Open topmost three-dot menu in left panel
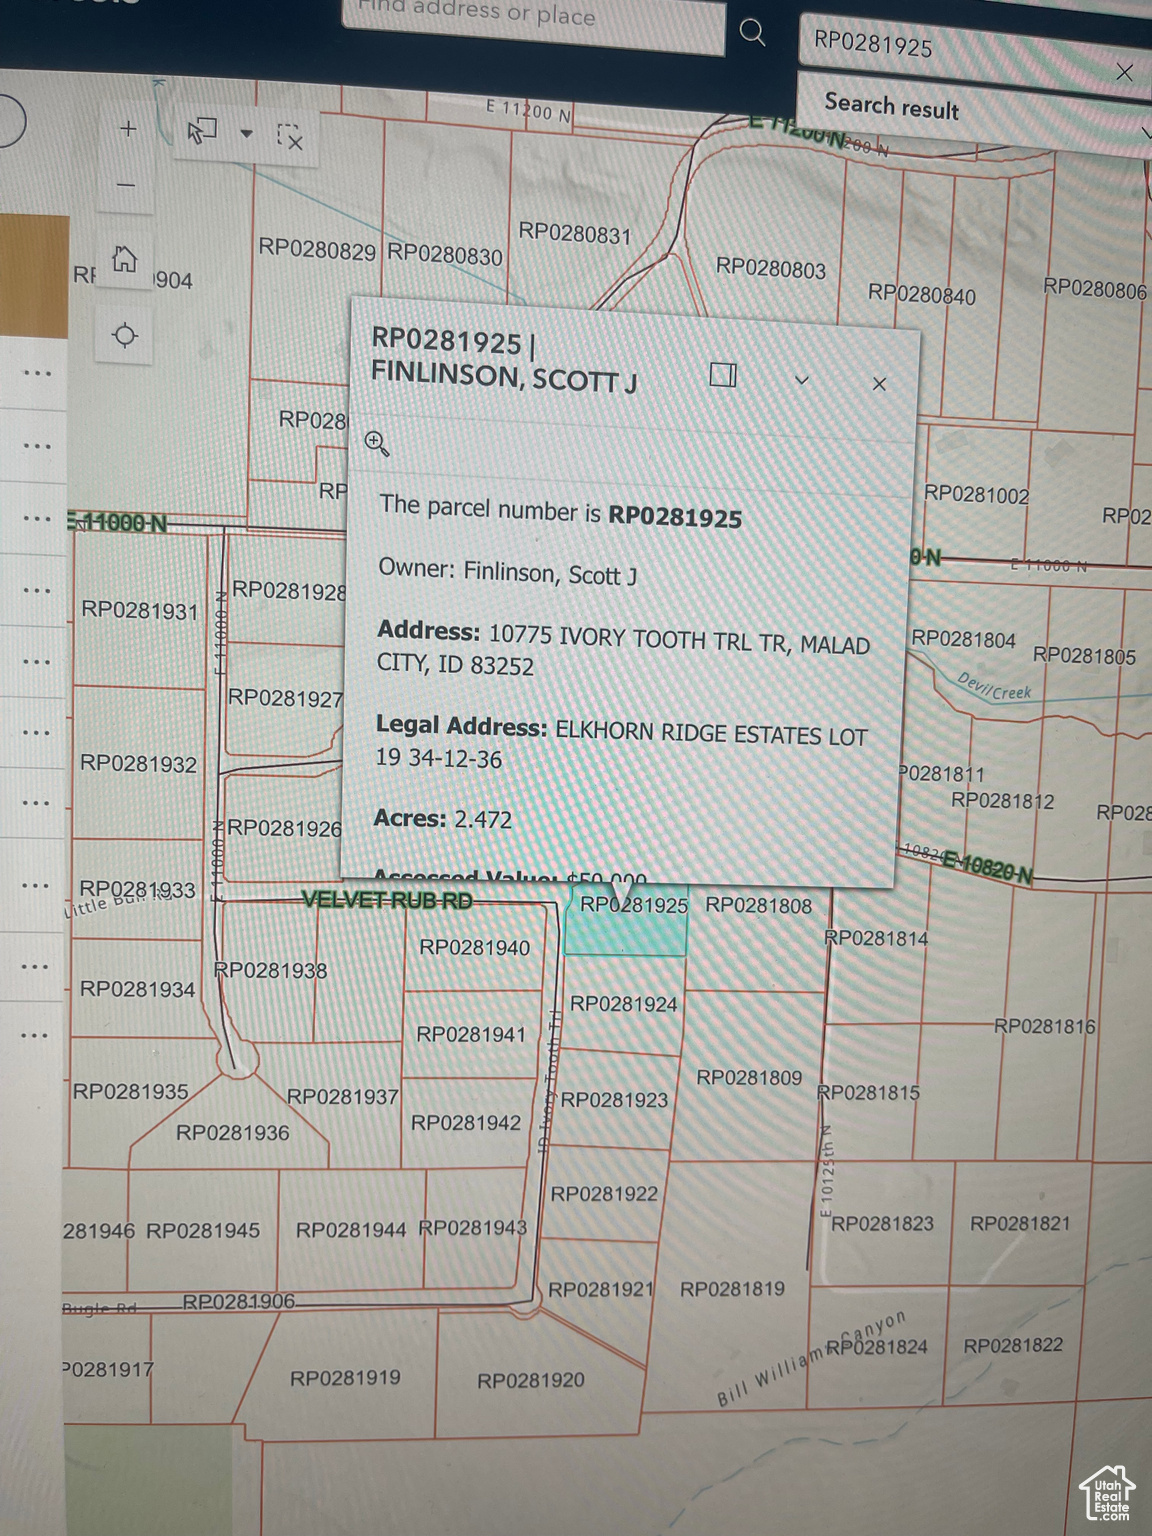The image size is (1152, 1536). (37, 374)
